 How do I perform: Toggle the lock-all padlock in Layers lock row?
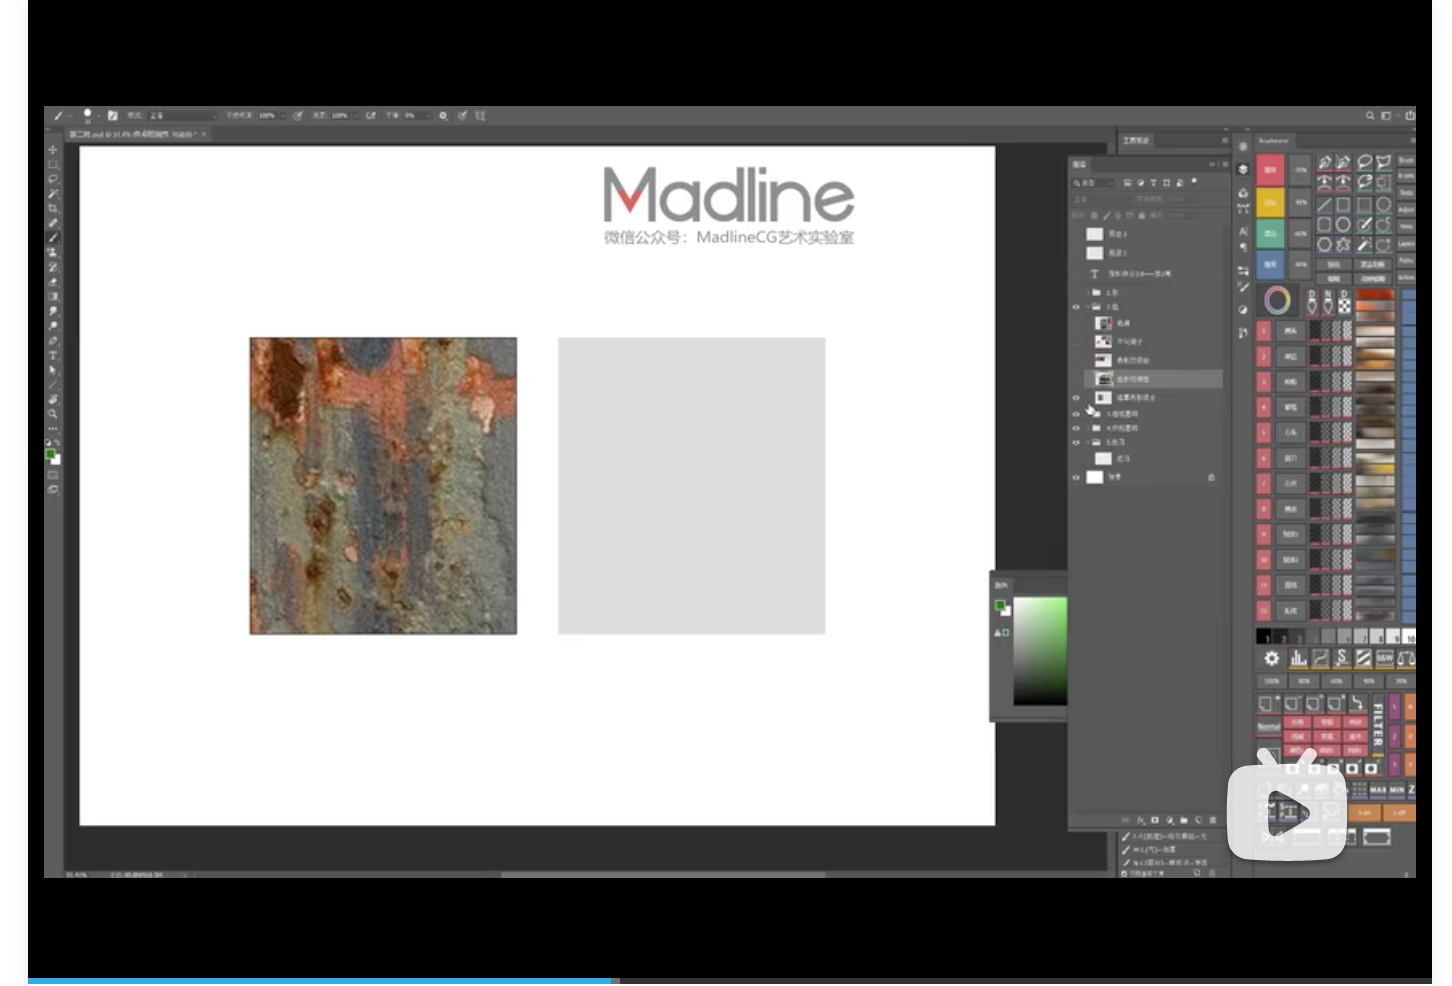pyautogui.click(x=1142, y=215)
